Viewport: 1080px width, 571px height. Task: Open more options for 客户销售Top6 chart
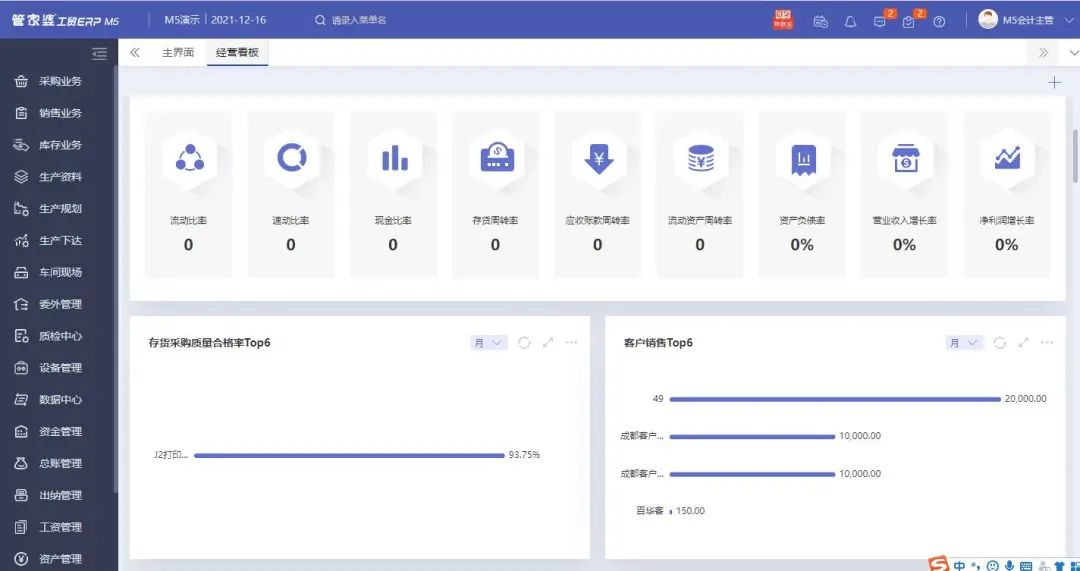[x=1047, y=343]
